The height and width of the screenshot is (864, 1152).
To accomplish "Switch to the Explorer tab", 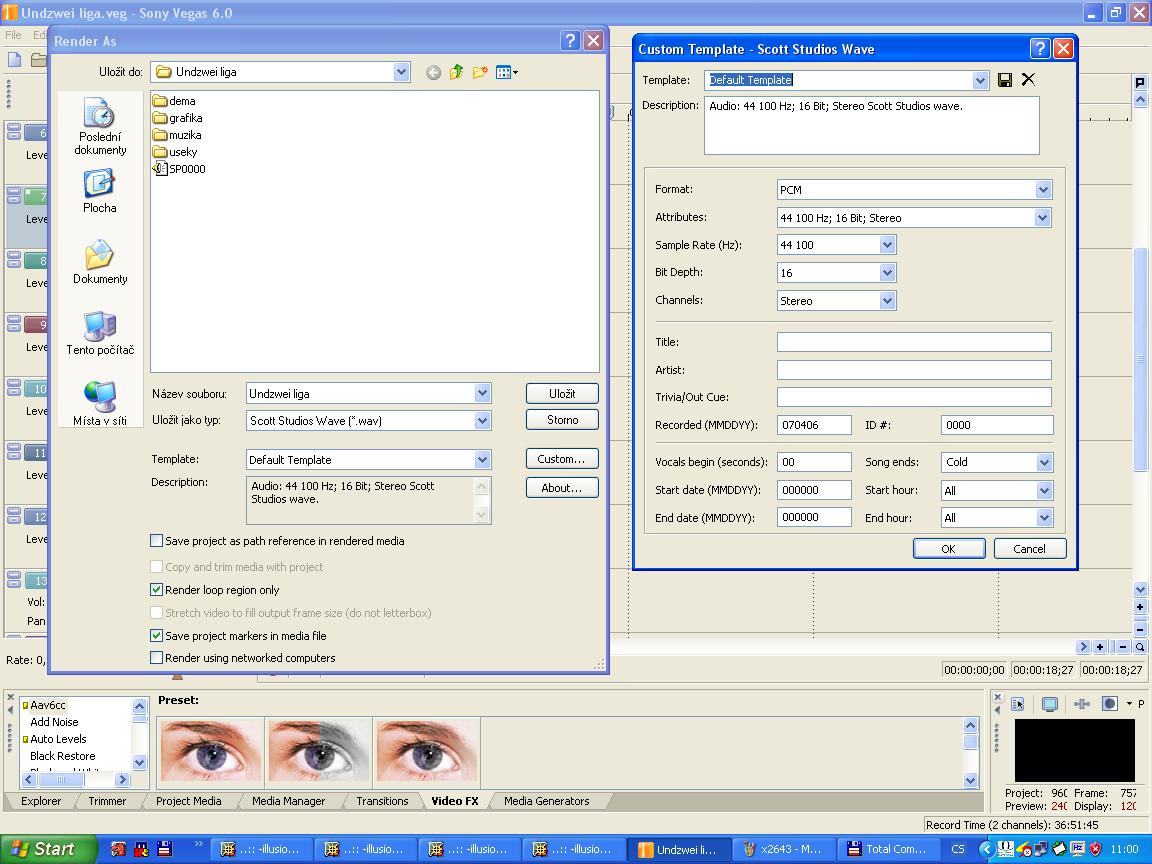I will (x=41, y=801).
